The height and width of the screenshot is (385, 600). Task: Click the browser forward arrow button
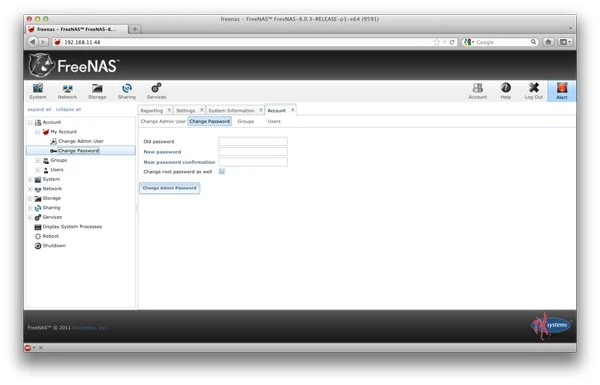click(44, 42)
